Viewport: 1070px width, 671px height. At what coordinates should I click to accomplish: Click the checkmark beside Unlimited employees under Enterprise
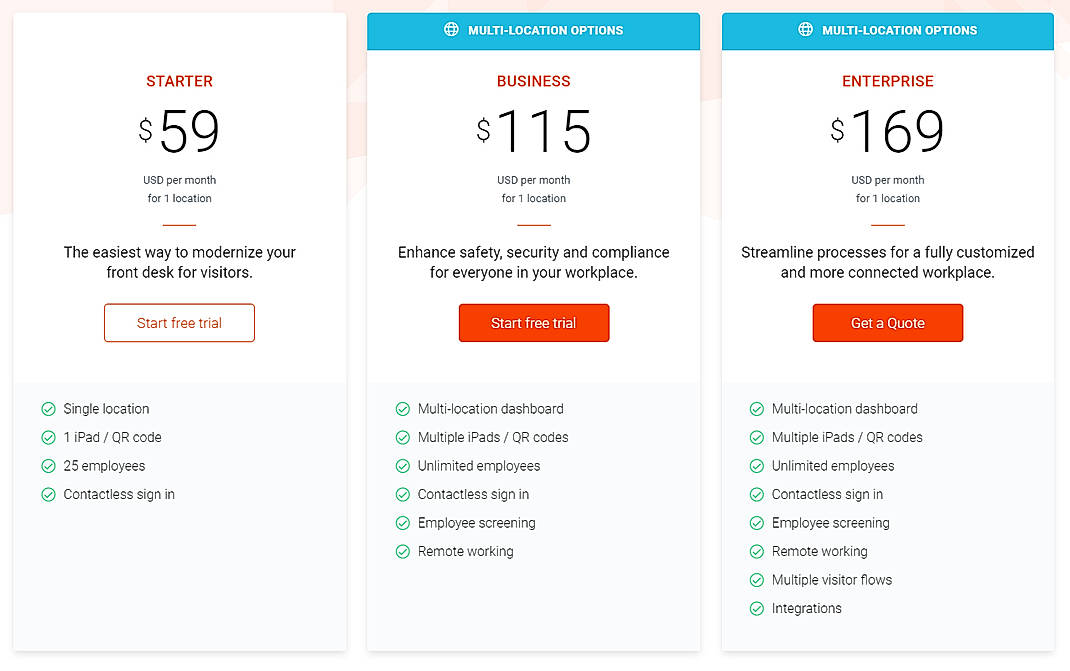(x=757, y=466)
